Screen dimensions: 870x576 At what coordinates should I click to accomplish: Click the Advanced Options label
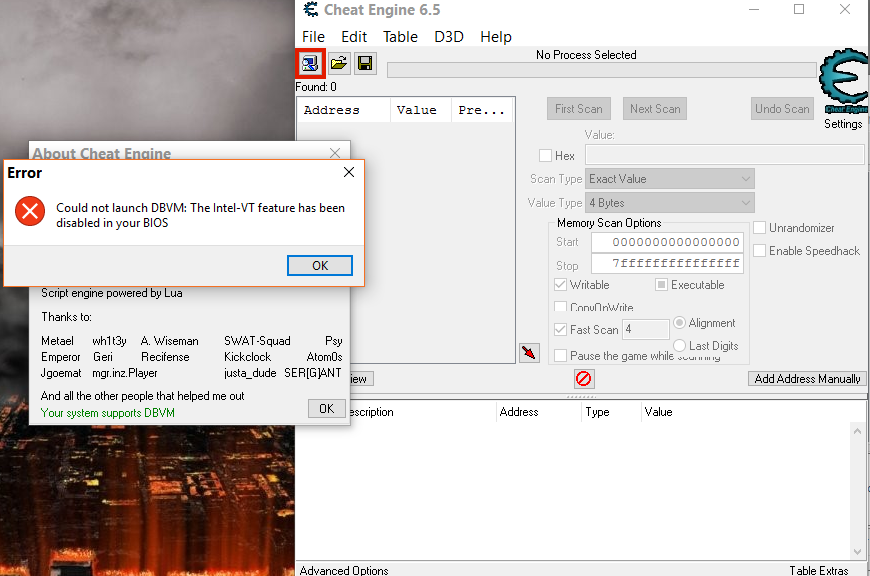[344, 570]
